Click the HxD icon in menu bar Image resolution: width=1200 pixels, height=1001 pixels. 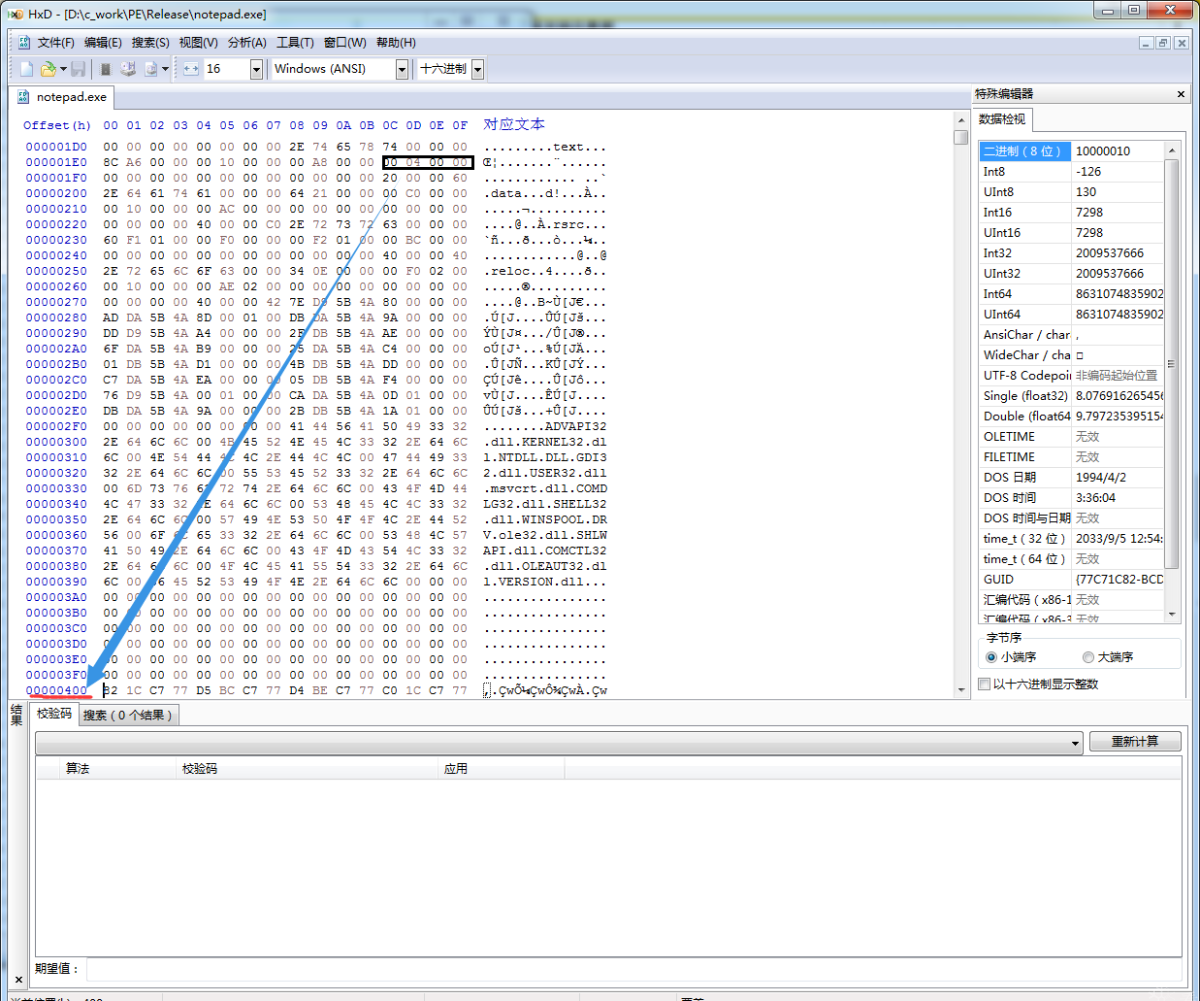(x=25, y=42)
